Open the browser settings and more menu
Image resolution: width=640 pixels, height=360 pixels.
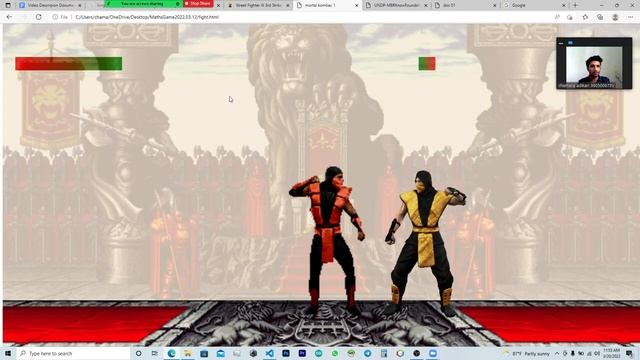(631, 17)
